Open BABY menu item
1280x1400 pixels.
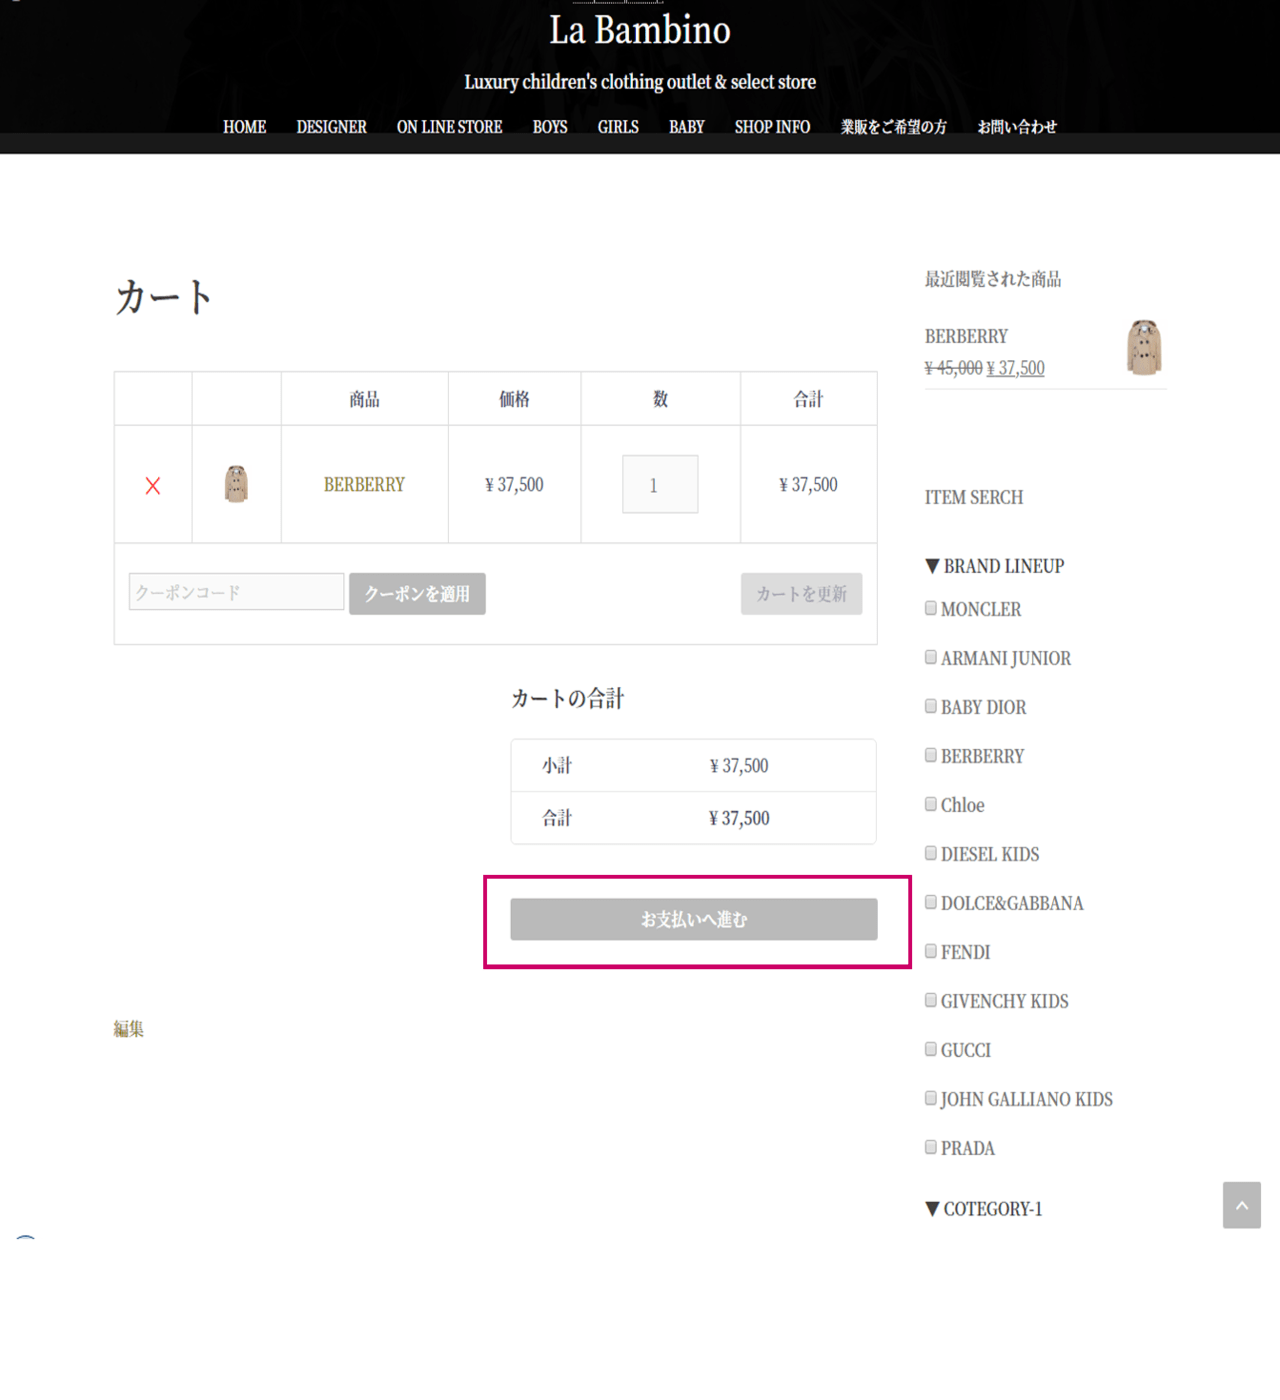coord(687,127)
